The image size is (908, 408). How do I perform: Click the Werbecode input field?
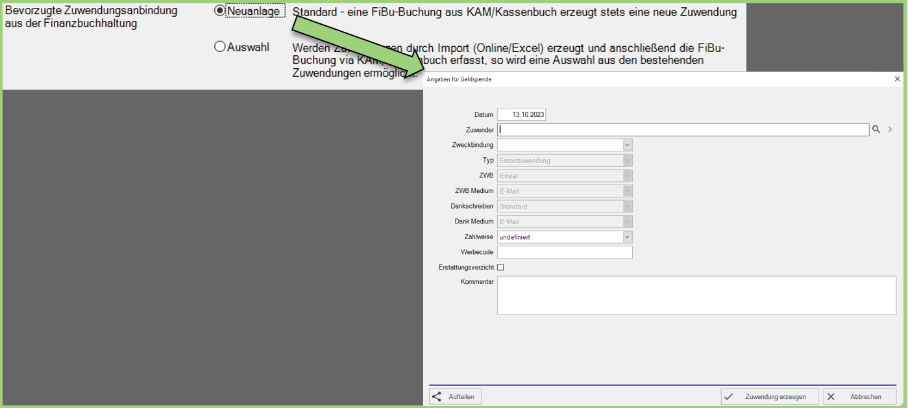[565, 252]
